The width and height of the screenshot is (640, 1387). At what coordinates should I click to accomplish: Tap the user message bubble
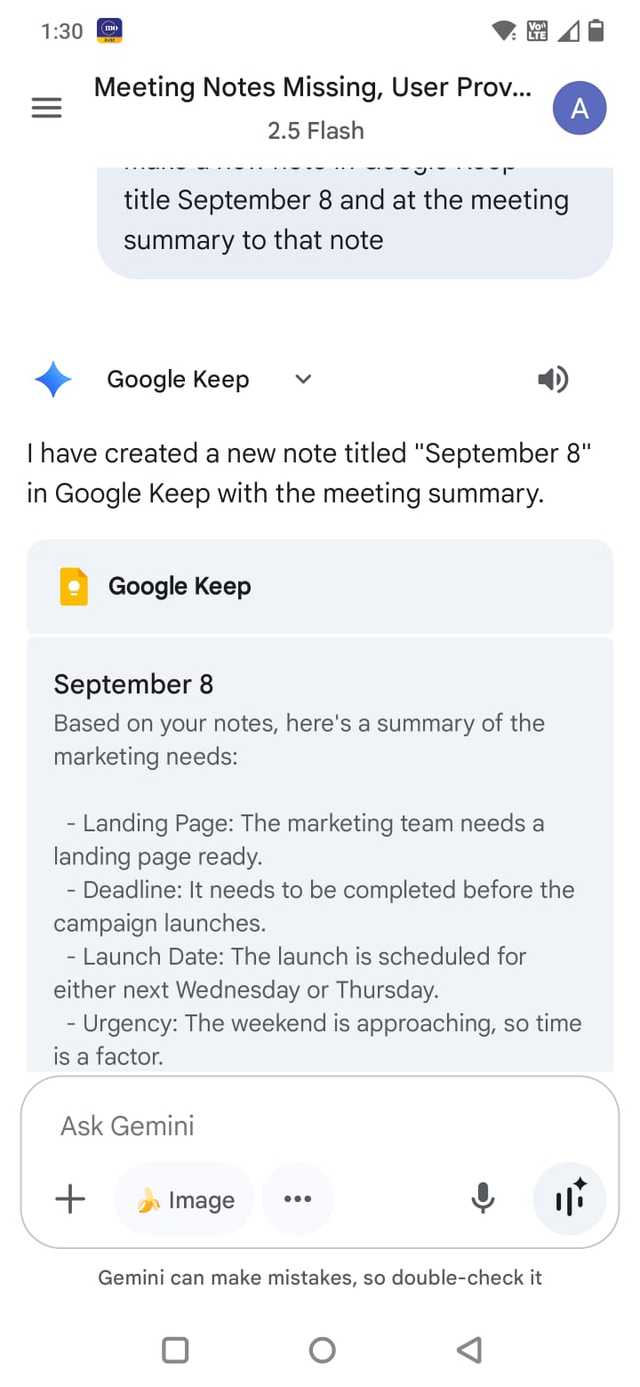click(x=354, y=222)
